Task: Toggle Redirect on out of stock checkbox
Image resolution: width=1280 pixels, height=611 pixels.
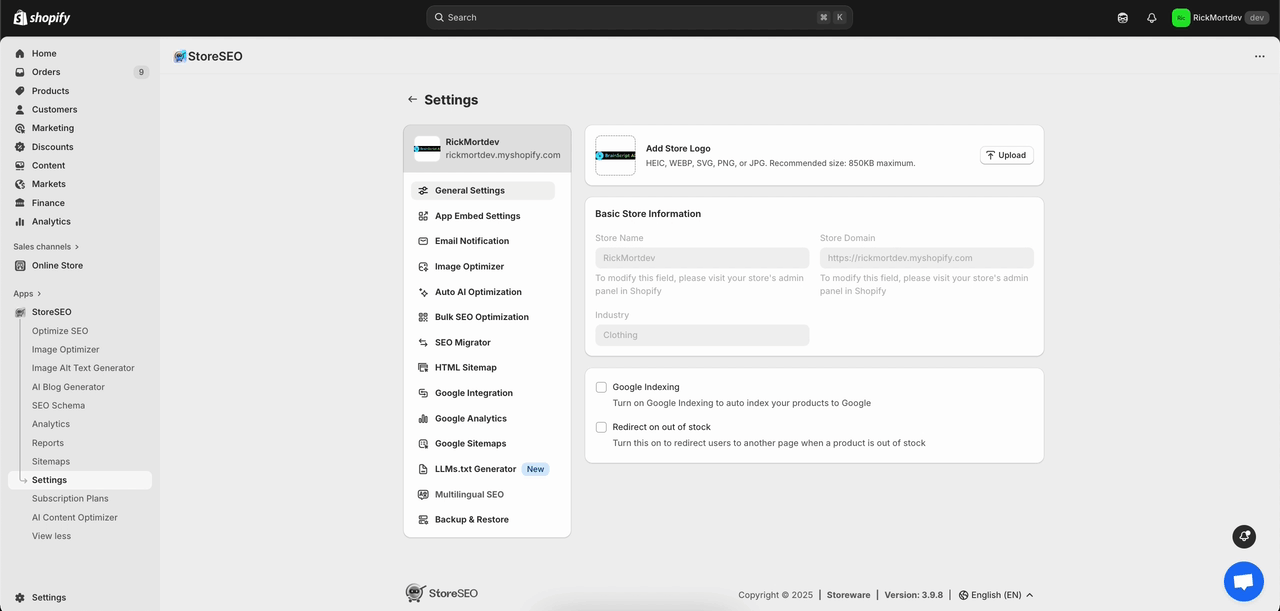Action: point(601,427)
